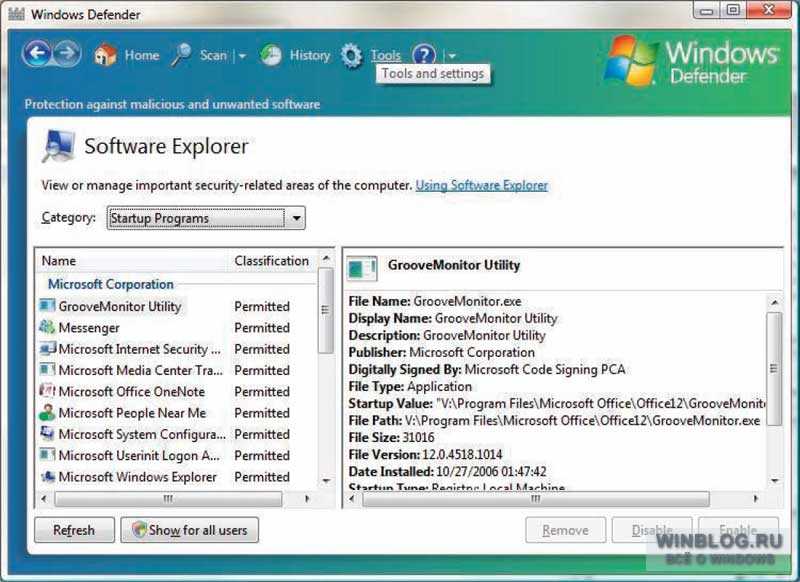Click Permitted beside Messenger
This screenshot has height=582, width=800.
(x=262, y=327)
